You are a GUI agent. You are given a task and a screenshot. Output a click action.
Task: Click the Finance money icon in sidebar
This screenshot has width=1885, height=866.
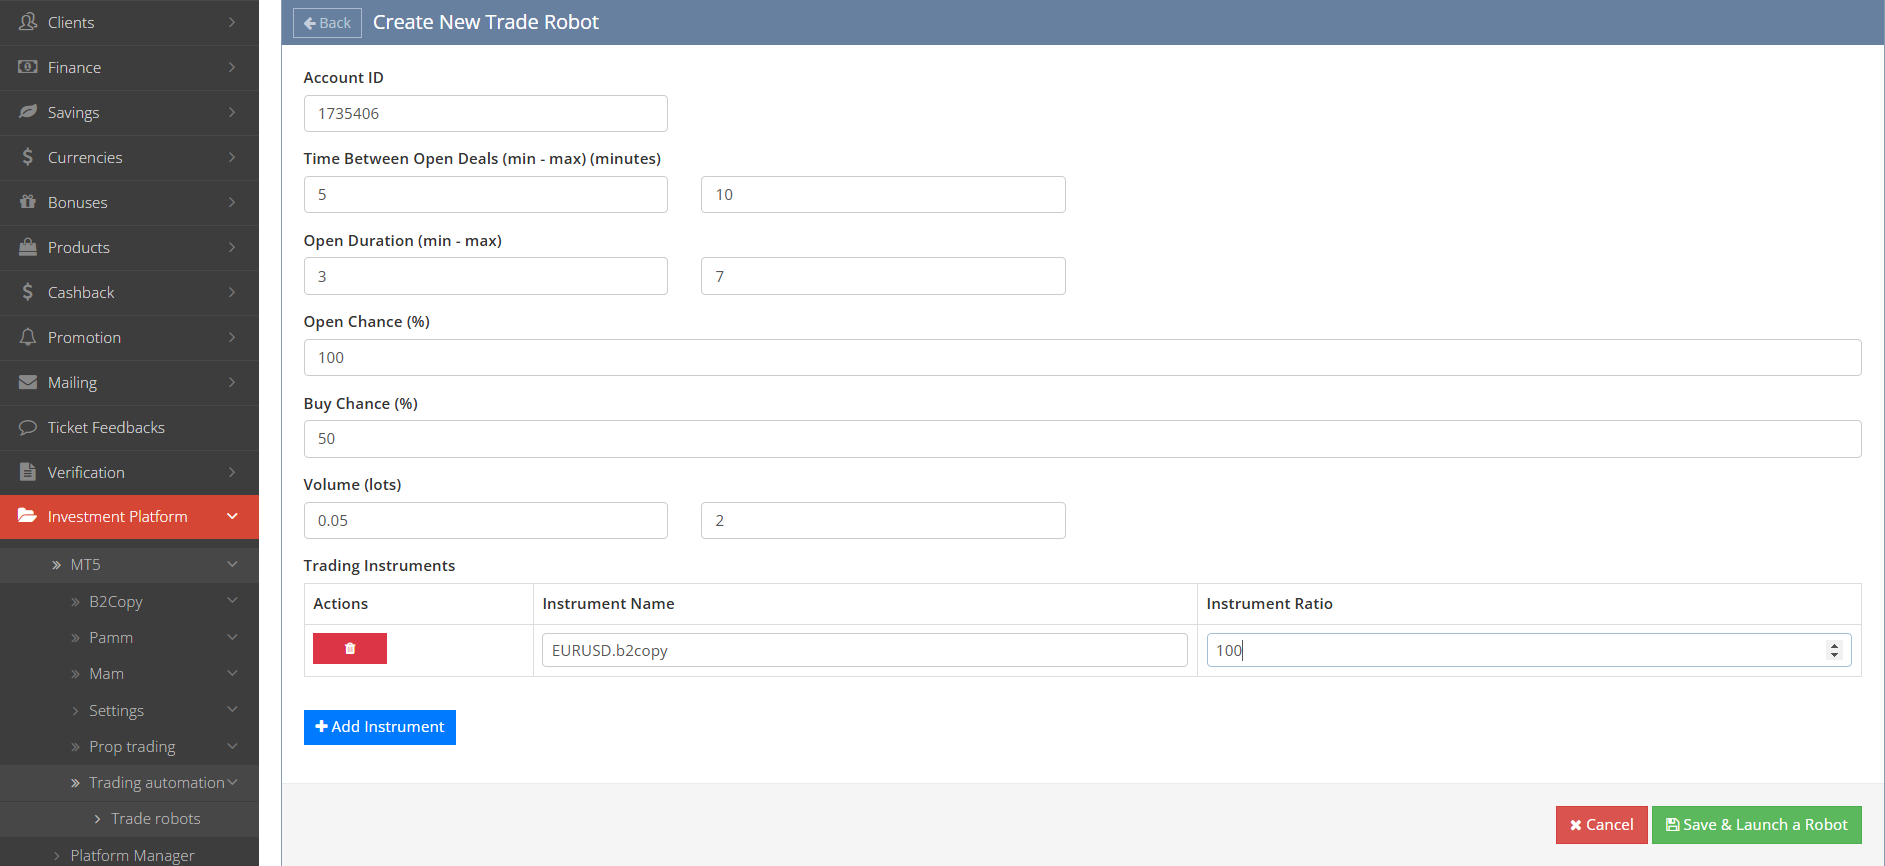[x=28, y=67]
